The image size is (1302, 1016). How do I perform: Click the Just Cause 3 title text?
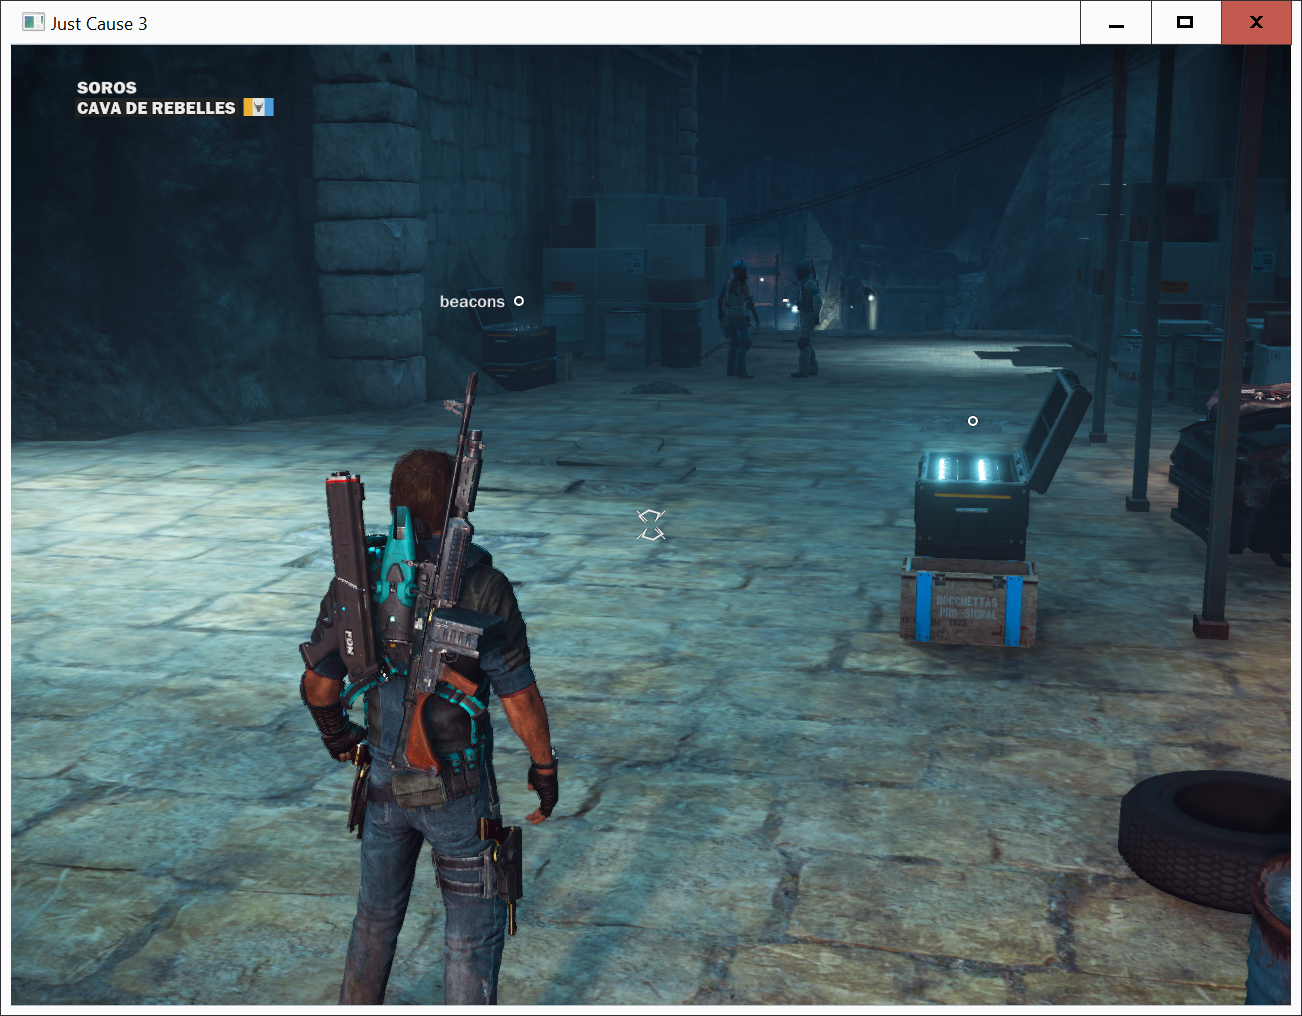[99, 23]
